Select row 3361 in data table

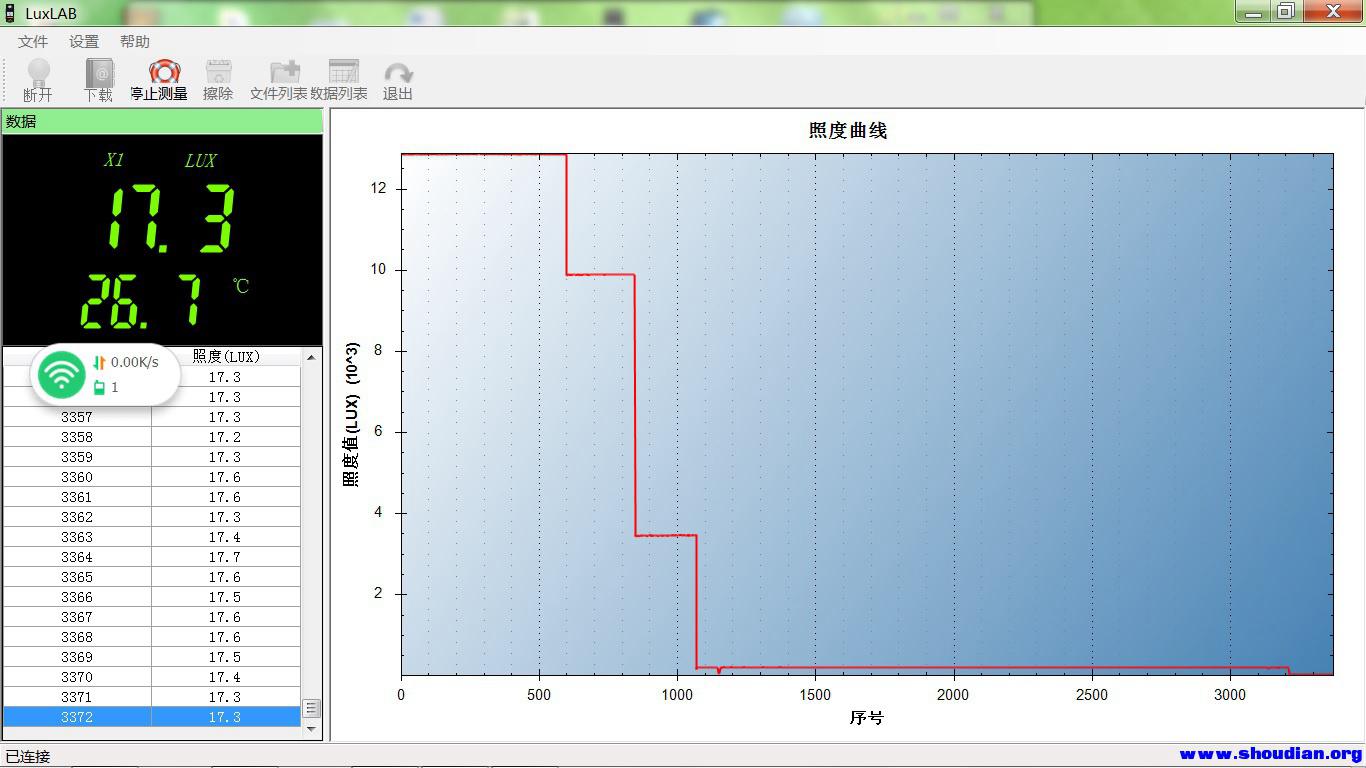point(152,497)
